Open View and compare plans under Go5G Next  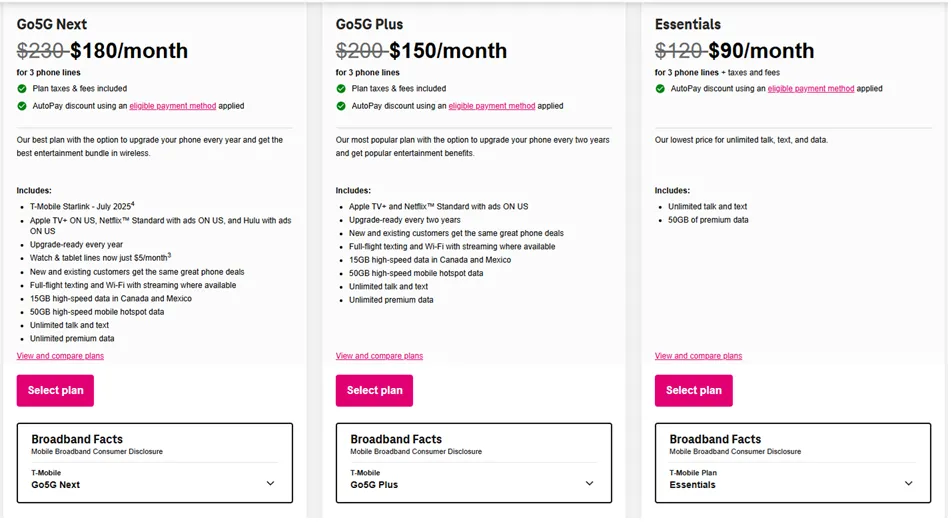tap(60, 356)
